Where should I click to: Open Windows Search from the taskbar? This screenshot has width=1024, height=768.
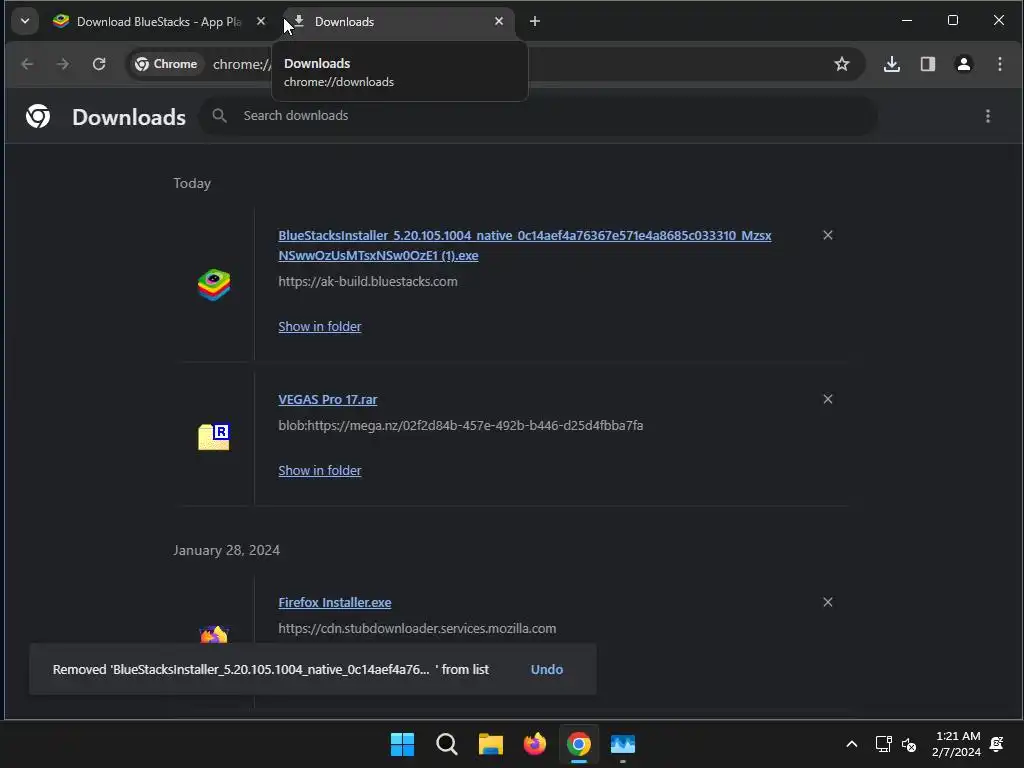pos(447,744)
